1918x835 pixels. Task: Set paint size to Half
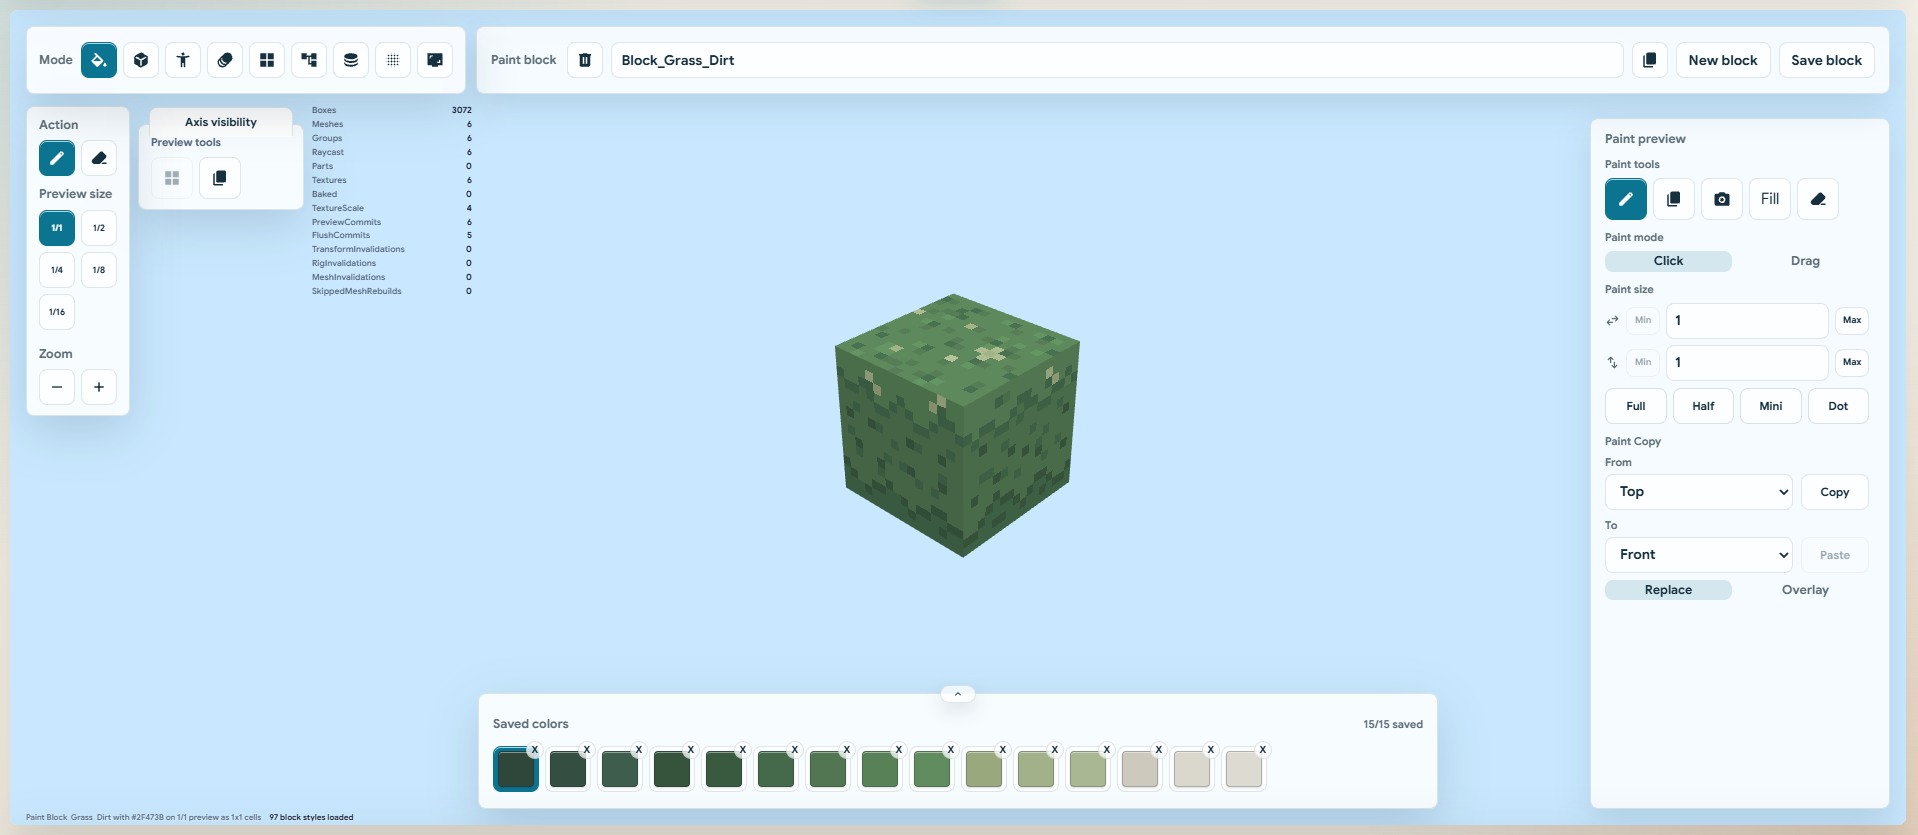(1703, 406)
